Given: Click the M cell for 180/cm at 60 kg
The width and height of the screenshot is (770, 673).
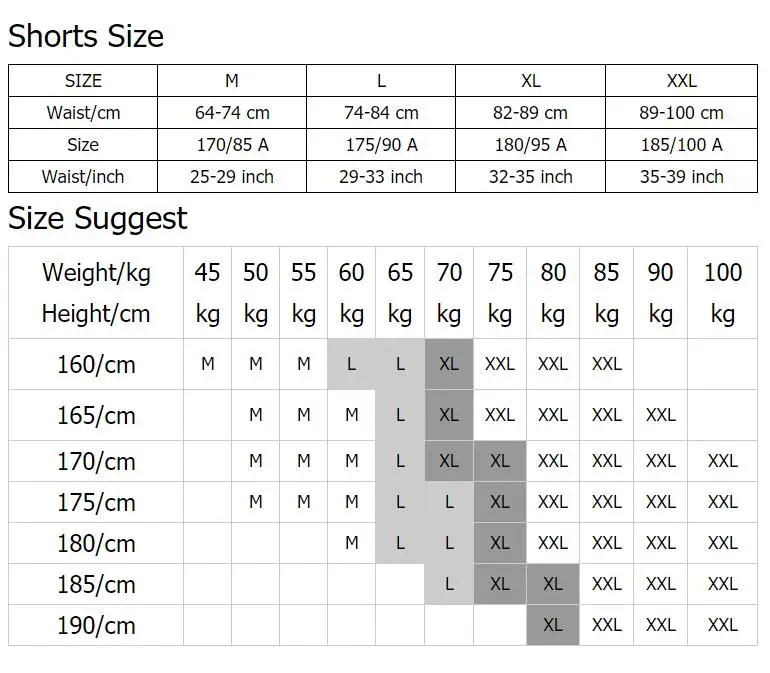Looking at the screenshot, I should pyautogui.click(x=352, y=543).
